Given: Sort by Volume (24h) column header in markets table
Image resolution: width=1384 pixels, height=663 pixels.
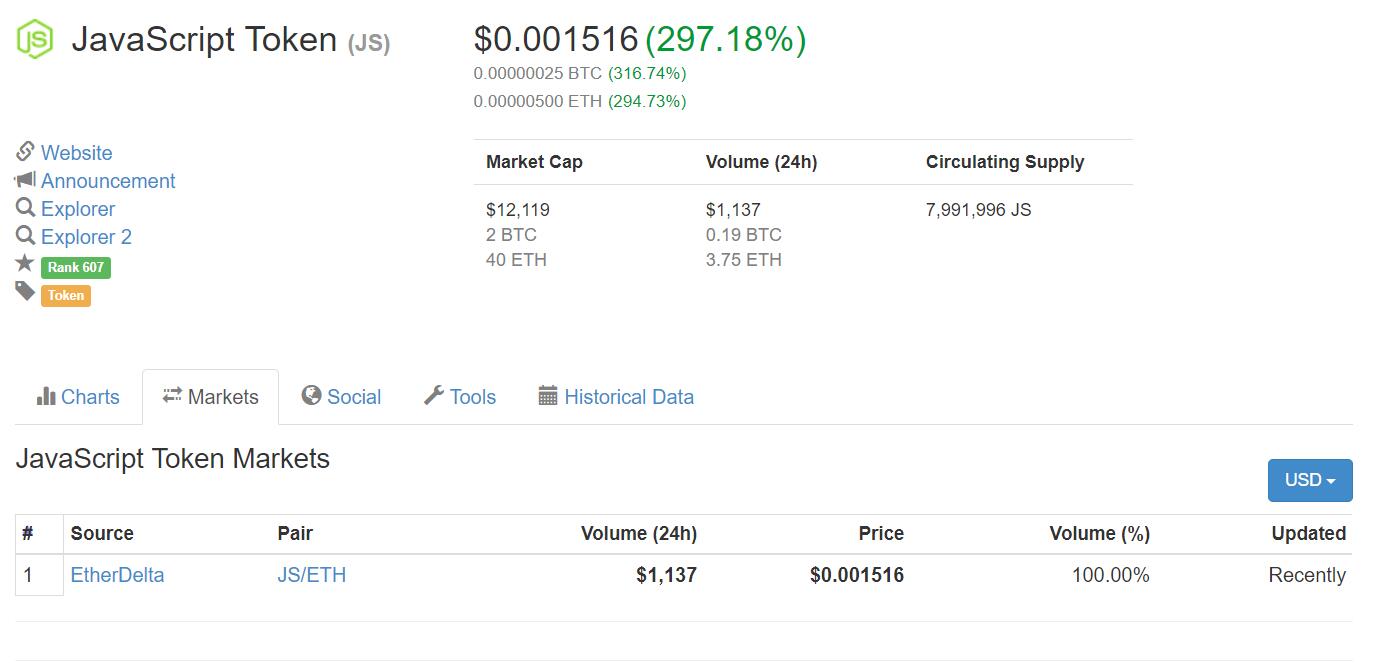Looking at the screenshot, I should click(638, 533).
